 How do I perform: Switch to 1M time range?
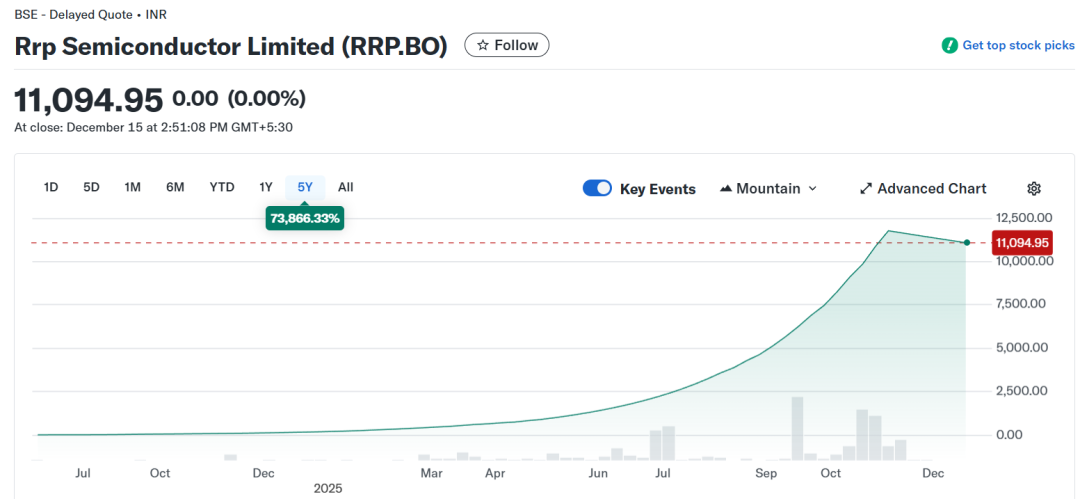[132, 187]
